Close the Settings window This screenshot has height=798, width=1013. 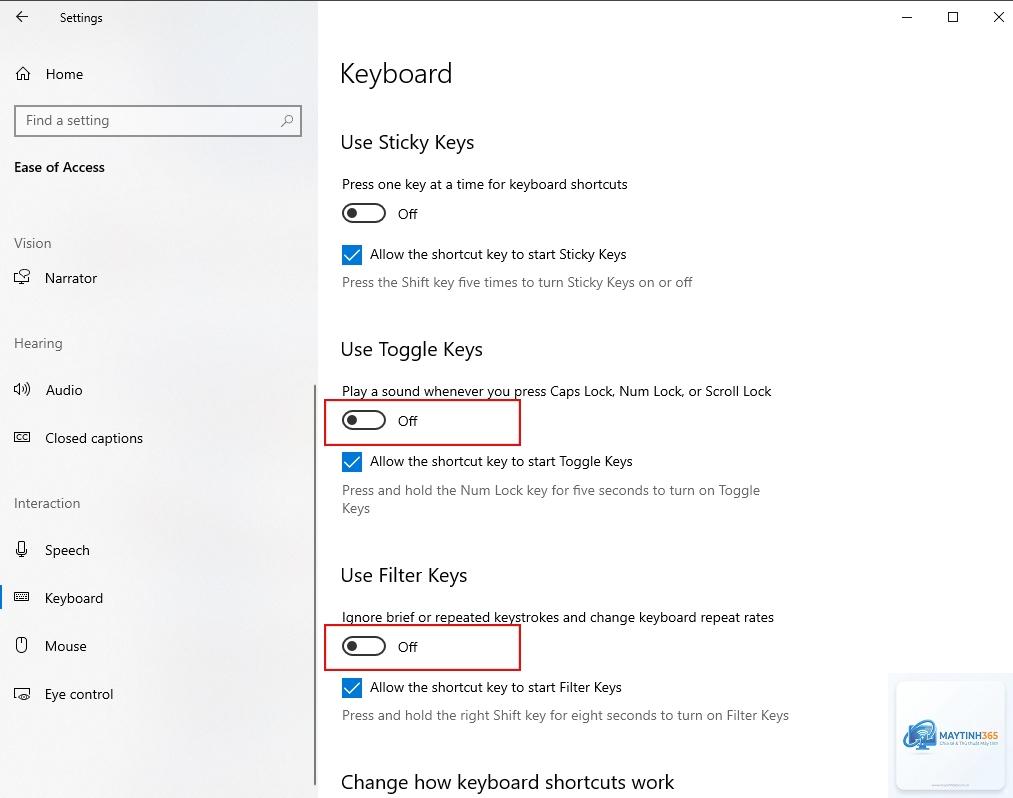(998, 17)
